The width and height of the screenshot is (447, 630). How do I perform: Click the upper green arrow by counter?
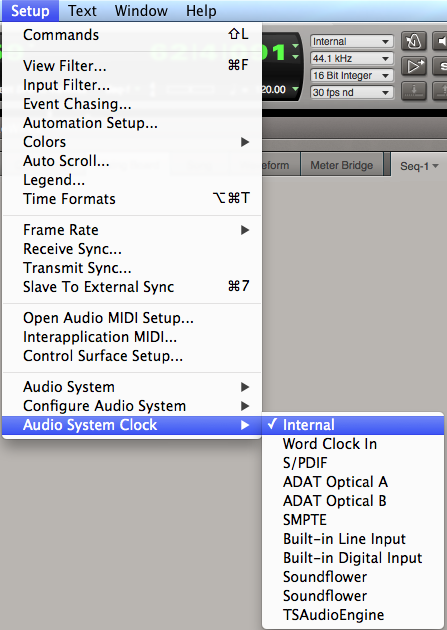pyautogui.click(x=296, y=45)
